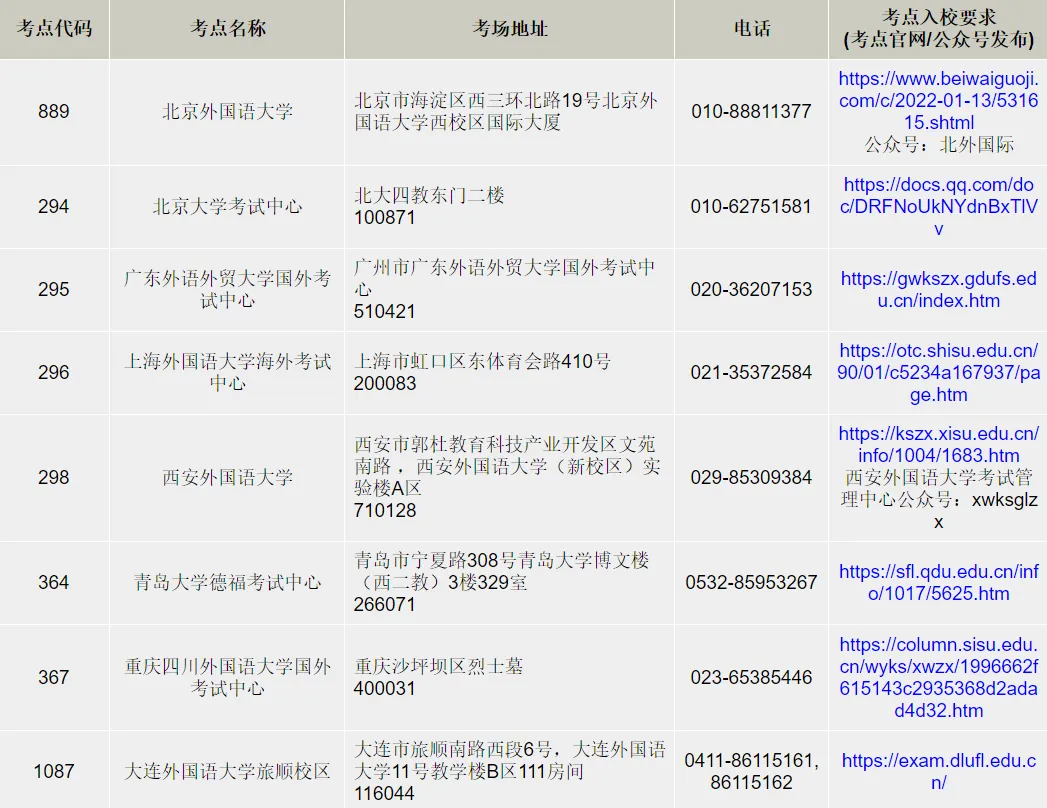Open the sfl.qdu.edu.cn link

coord(938,582)
